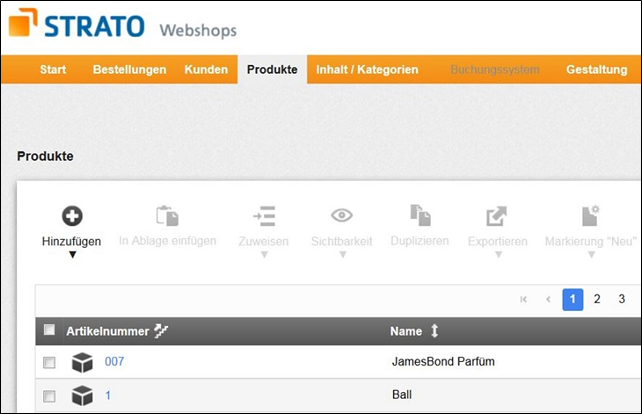Go to page 2
Screen dimensions: 642x414
pyautogui.click(x=597, y=299)
